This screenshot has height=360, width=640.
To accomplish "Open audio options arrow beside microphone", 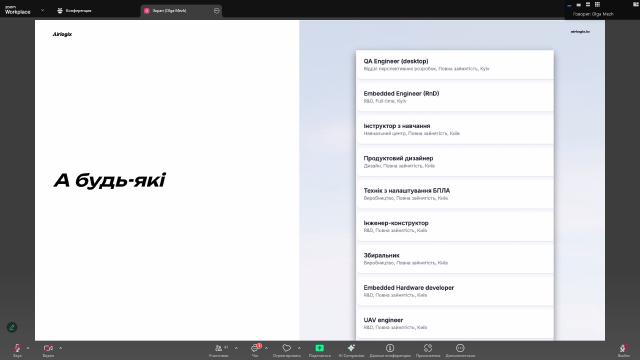I will click(x=28, y=348).
